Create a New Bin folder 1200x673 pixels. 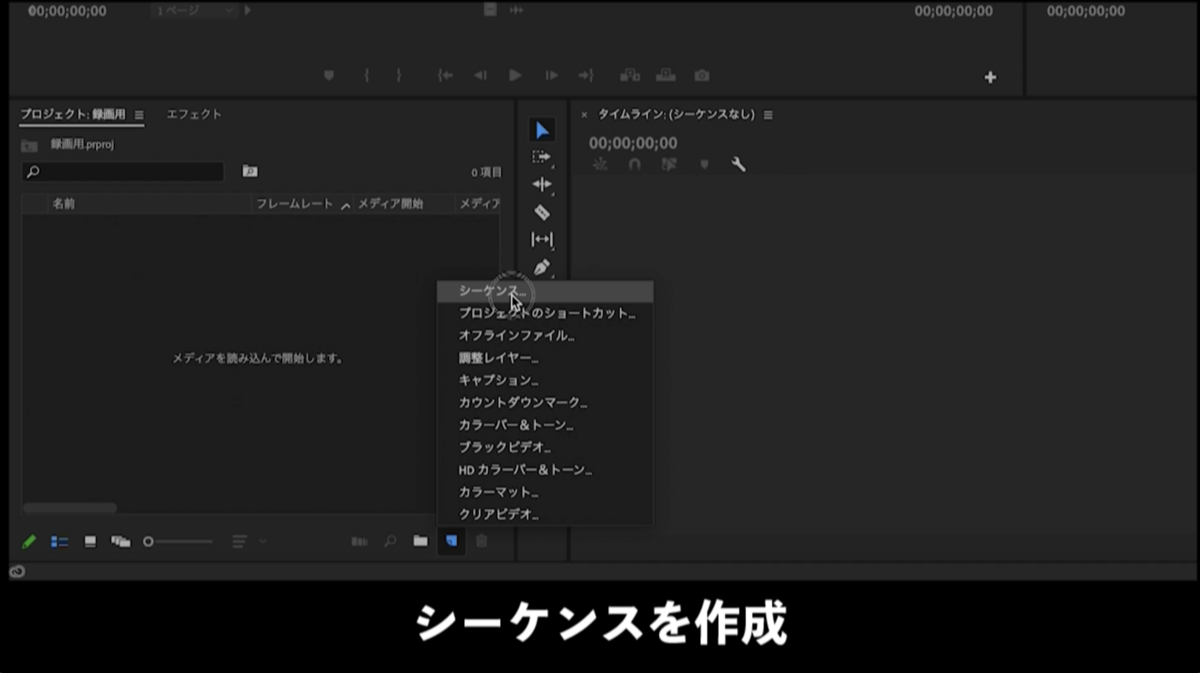420,541
